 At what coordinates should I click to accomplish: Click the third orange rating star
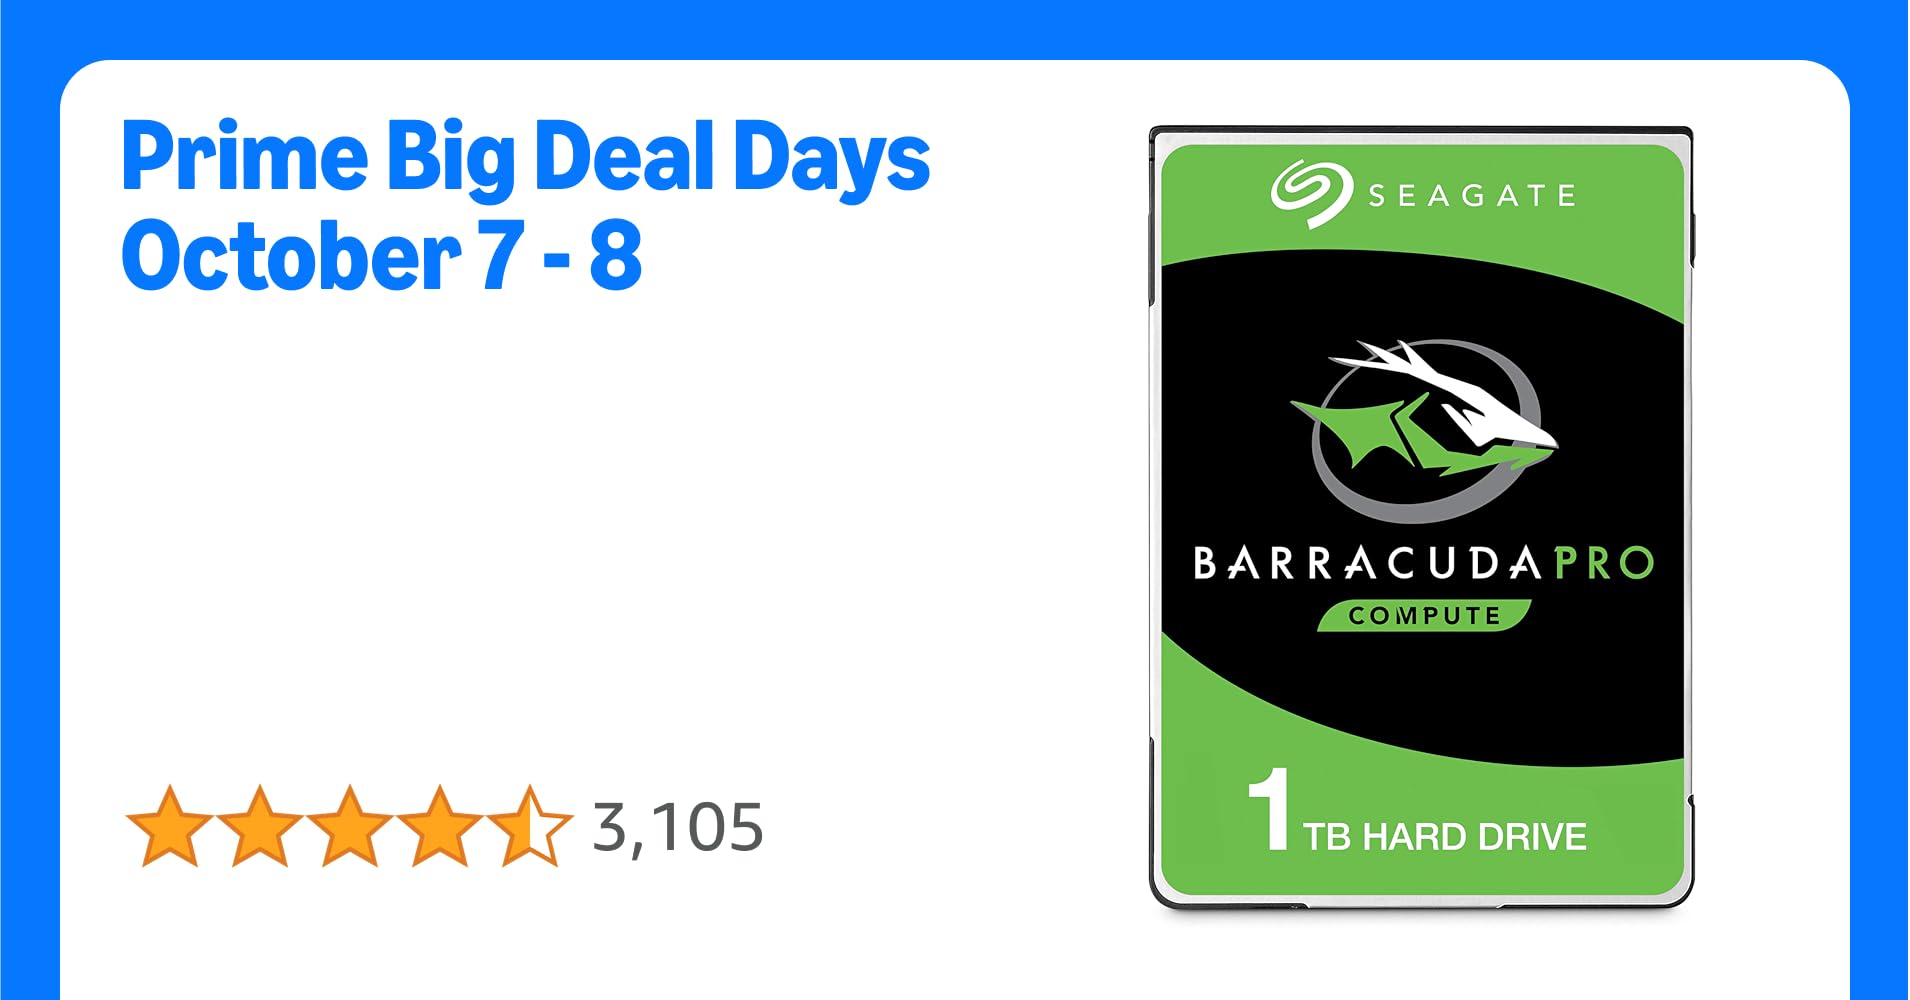(349, 826)
